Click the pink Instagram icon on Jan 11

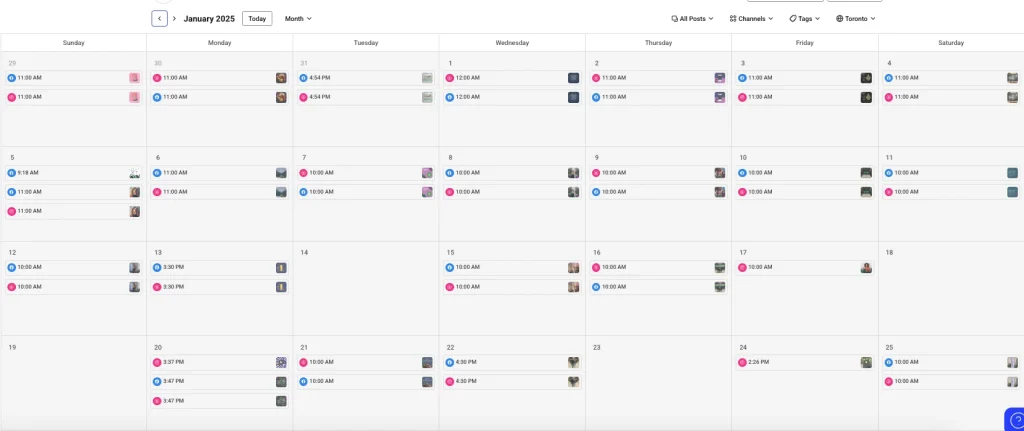(x=888, y=192)
